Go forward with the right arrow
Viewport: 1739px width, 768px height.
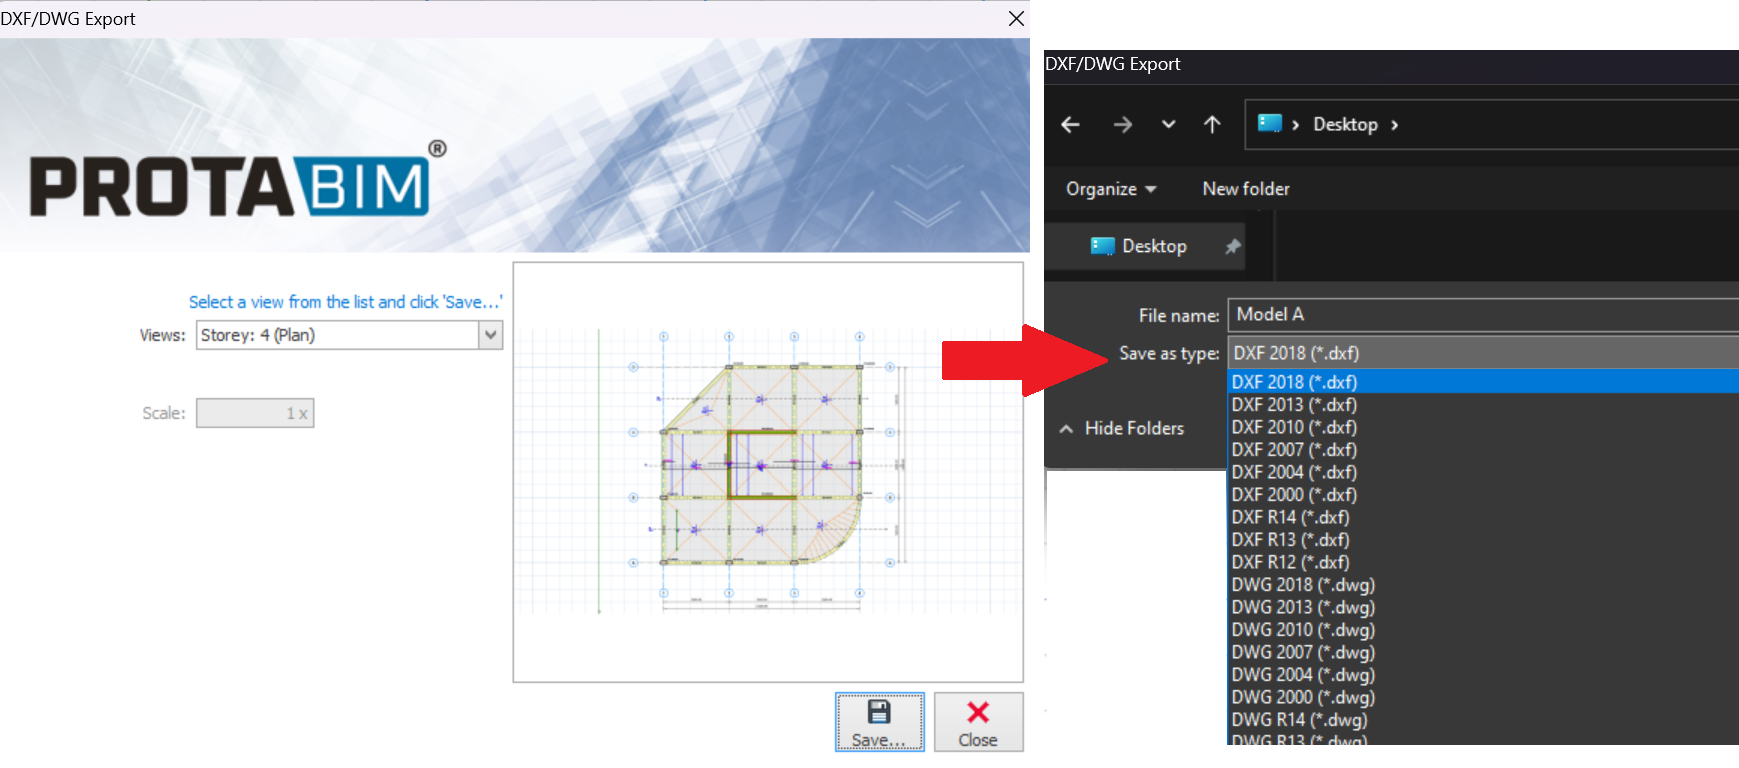(x=1122, y=125)
